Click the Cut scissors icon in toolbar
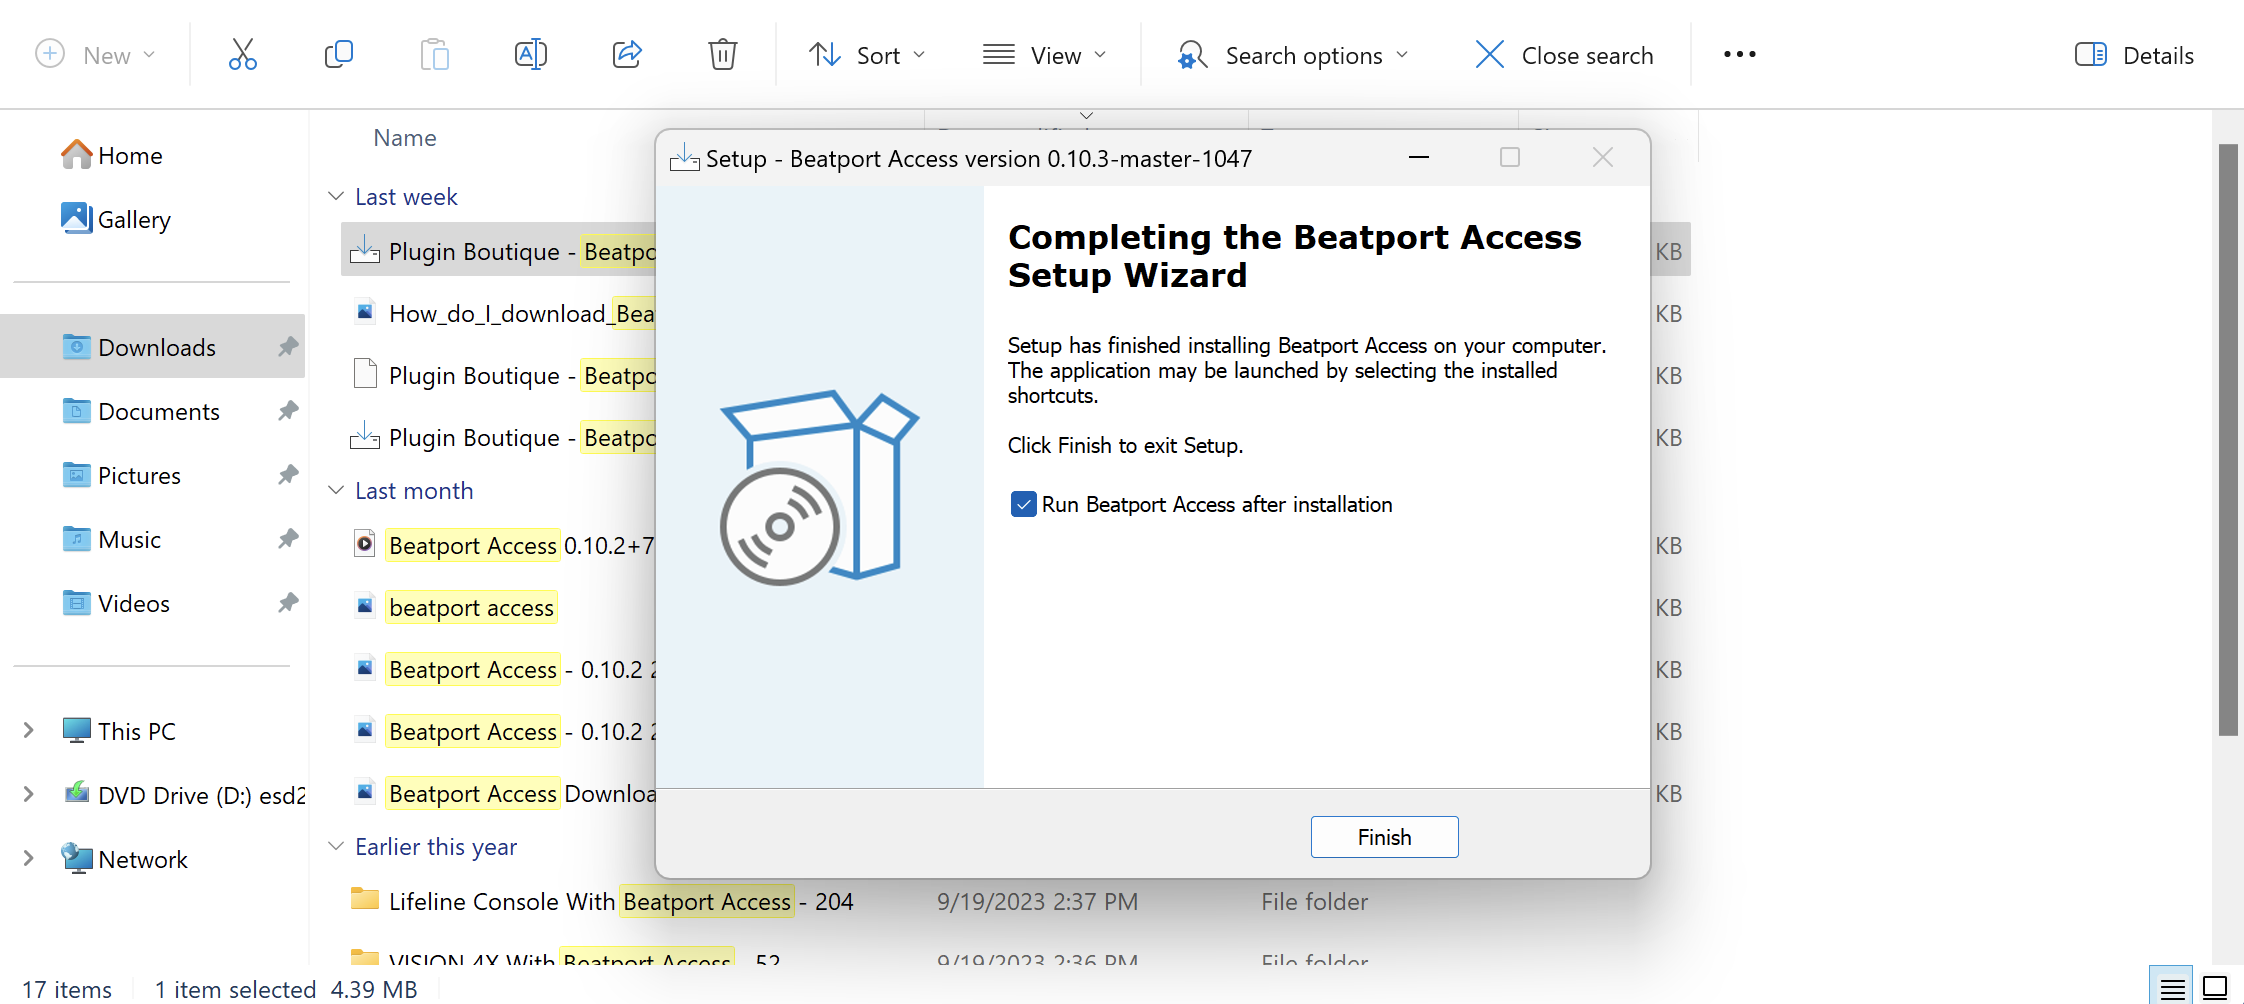 point(242,55)
